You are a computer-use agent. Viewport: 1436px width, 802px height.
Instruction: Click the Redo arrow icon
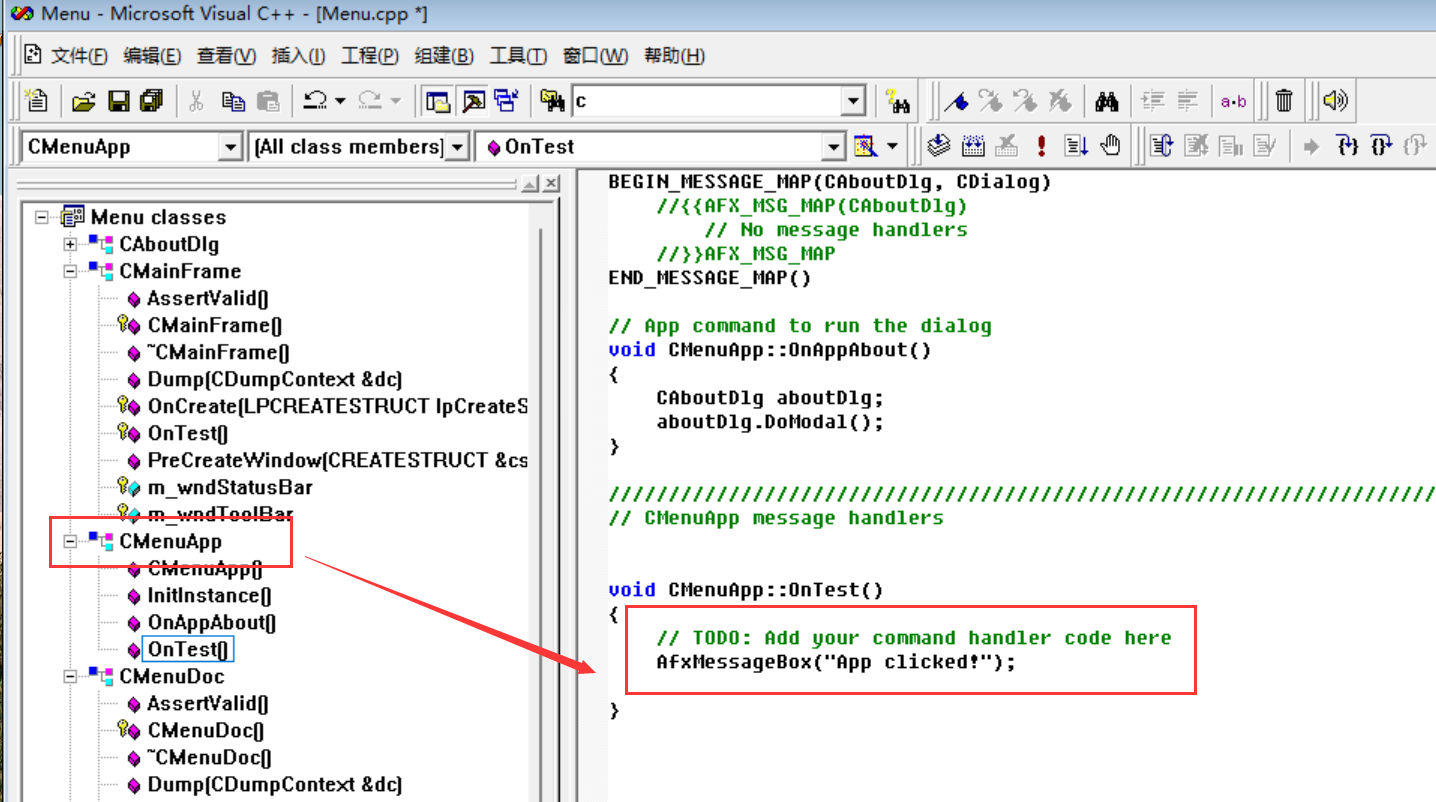371,101
